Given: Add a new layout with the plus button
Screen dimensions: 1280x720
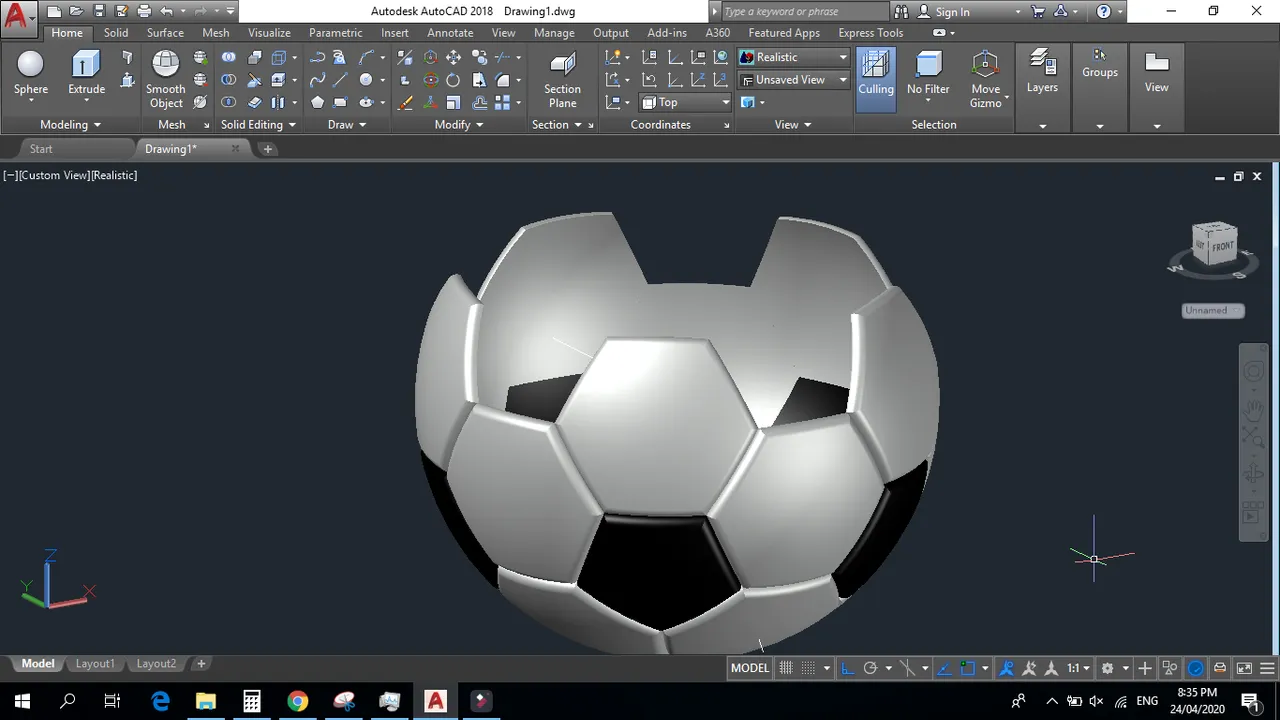Looking at the screenshot, I should click(x=201, y=664).
